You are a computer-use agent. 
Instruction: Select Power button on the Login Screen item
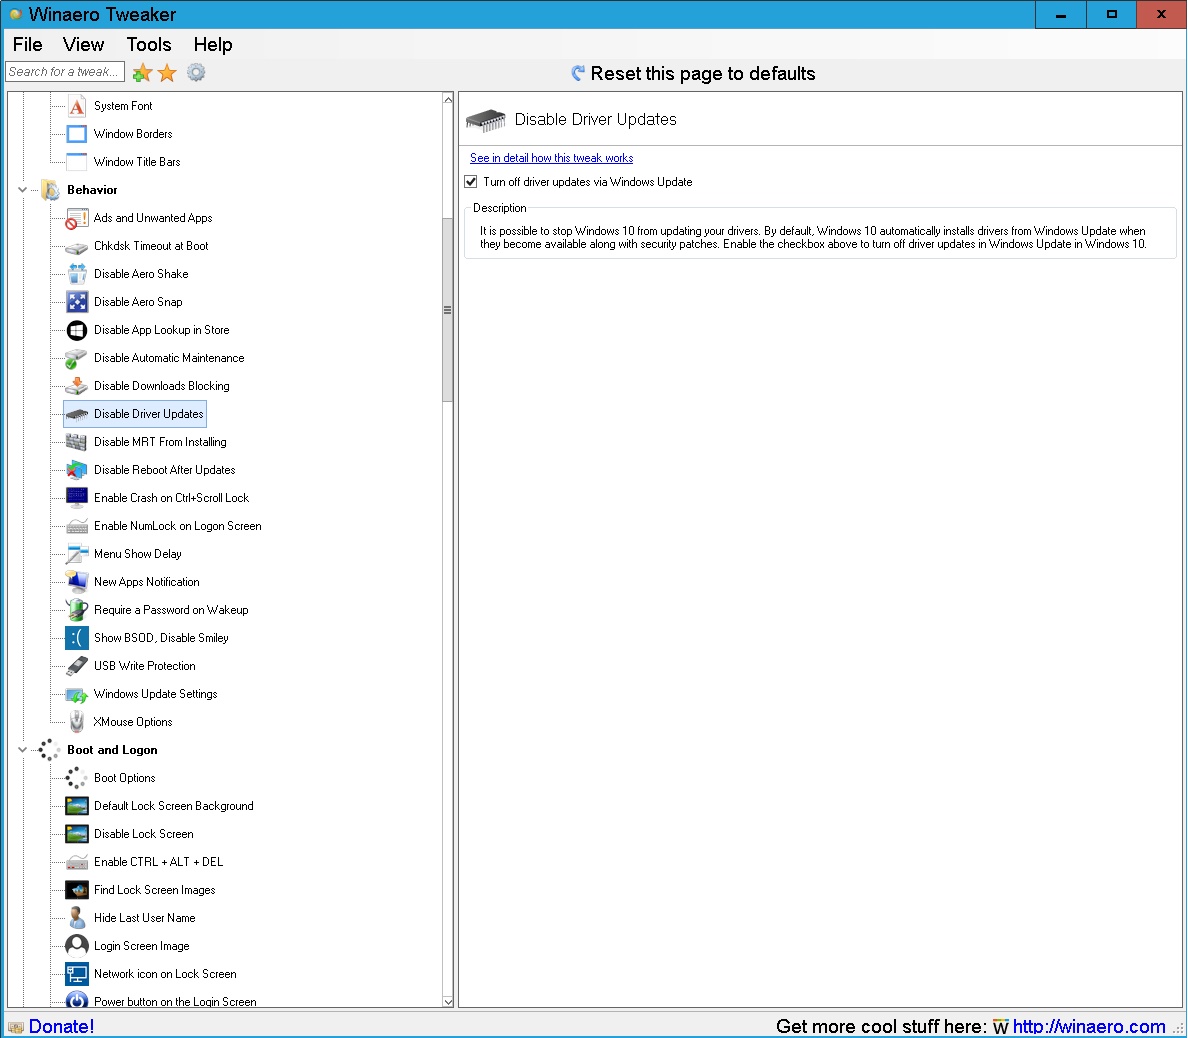click(175, 1002)
